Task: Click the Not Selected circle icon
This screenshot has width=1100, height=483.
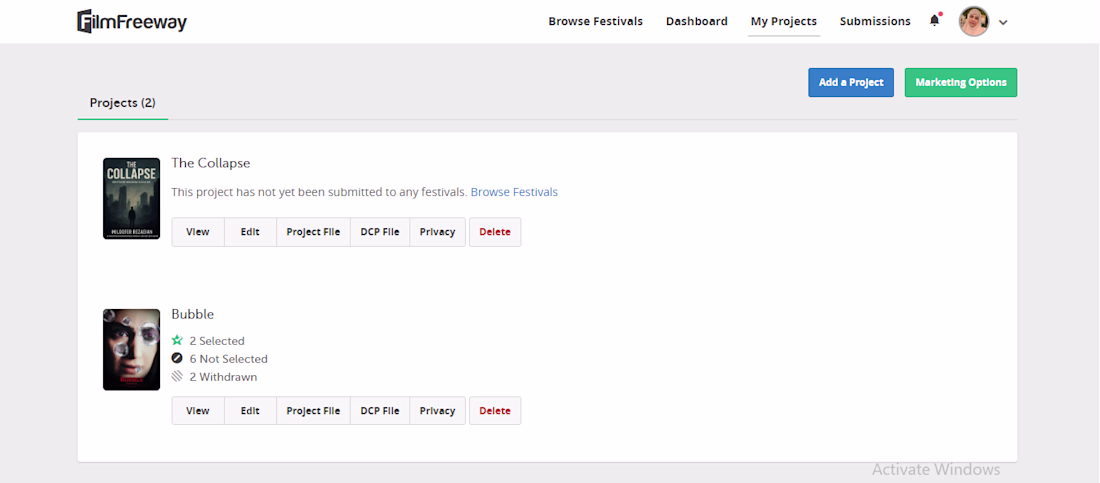Action: 177,359
